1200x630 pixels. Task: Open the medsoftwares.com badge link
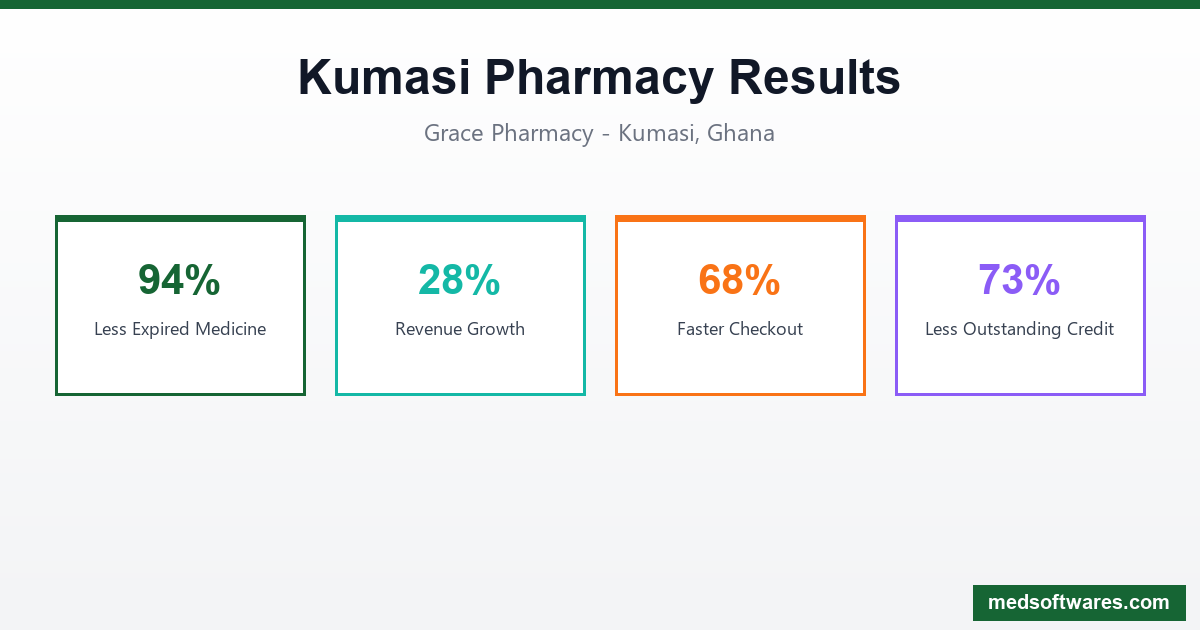tap(1078, 603)
